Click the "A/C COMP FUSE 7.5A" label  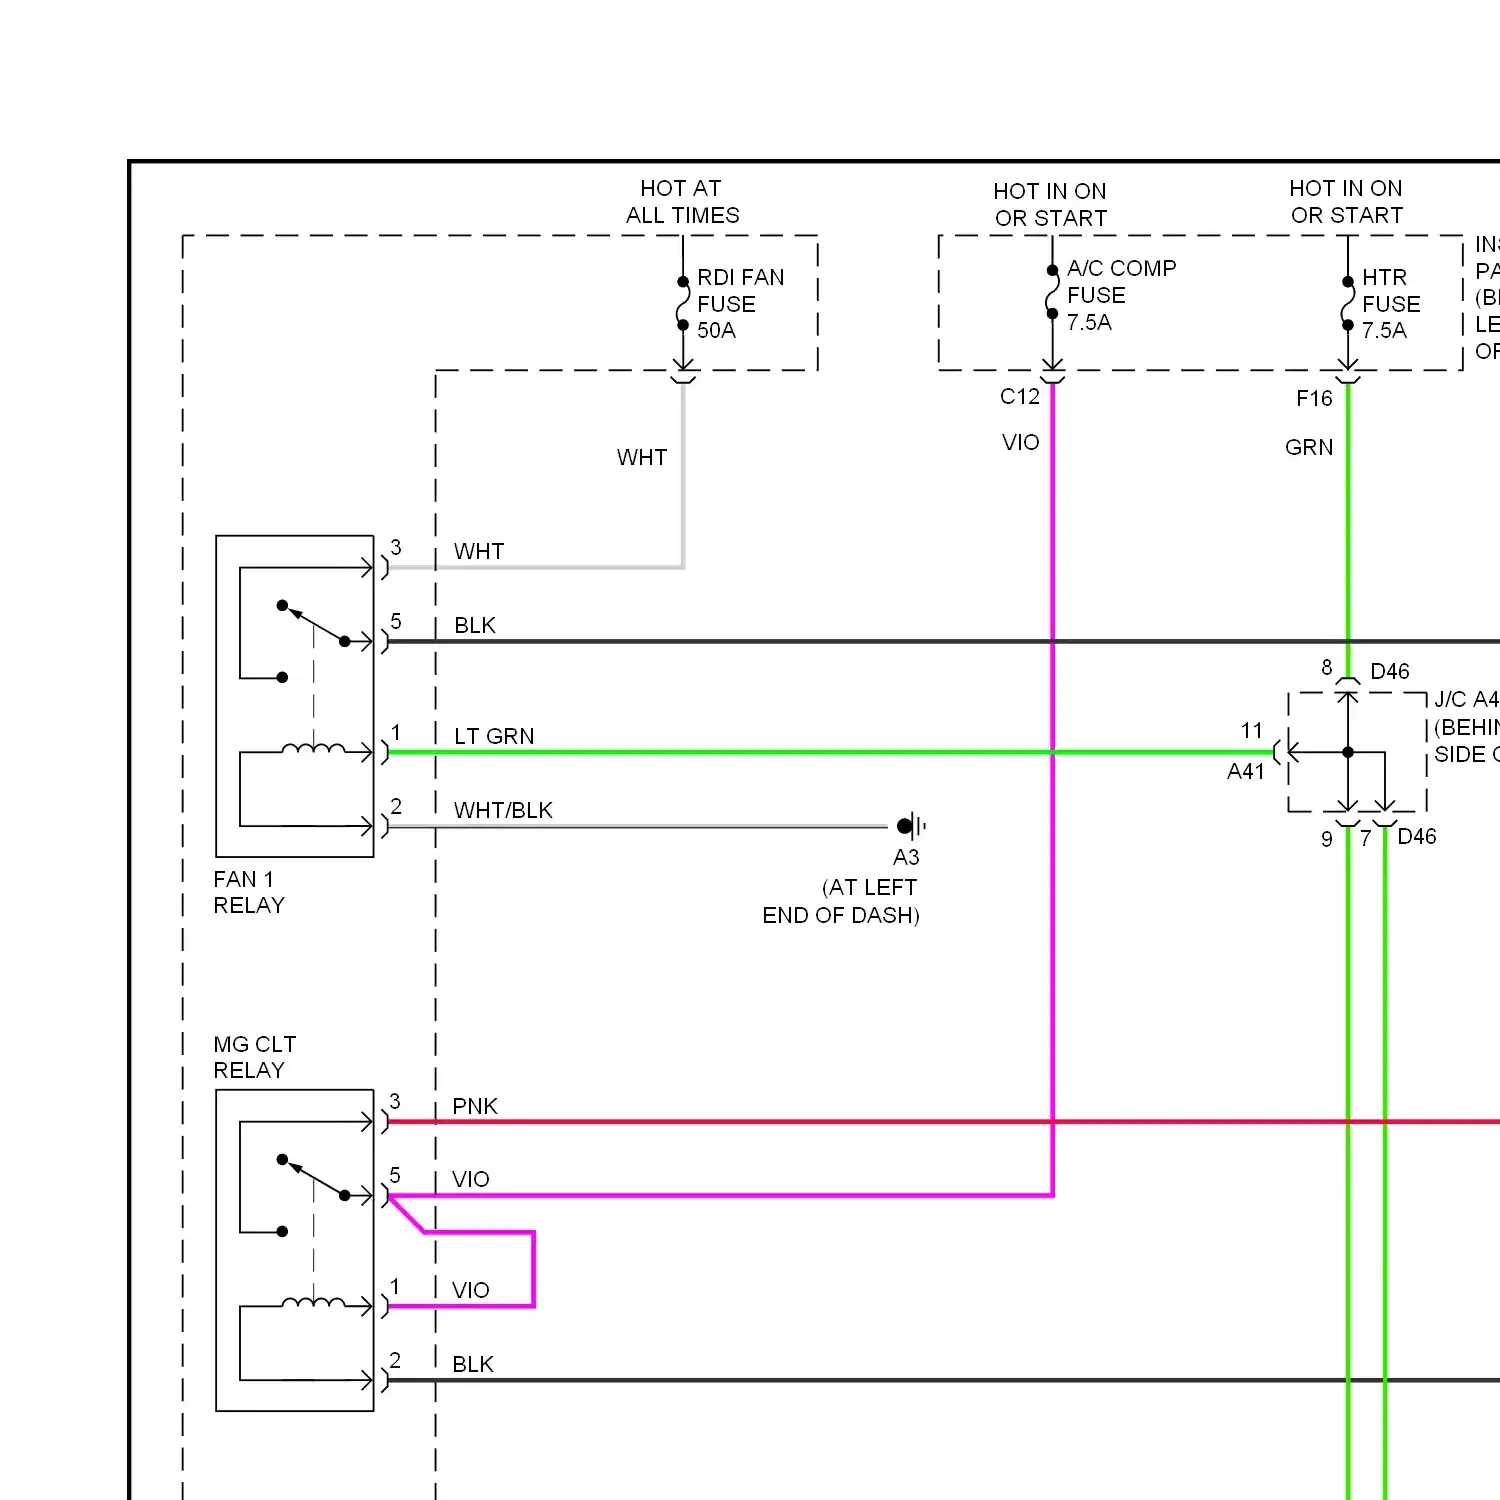(1121, 295)
